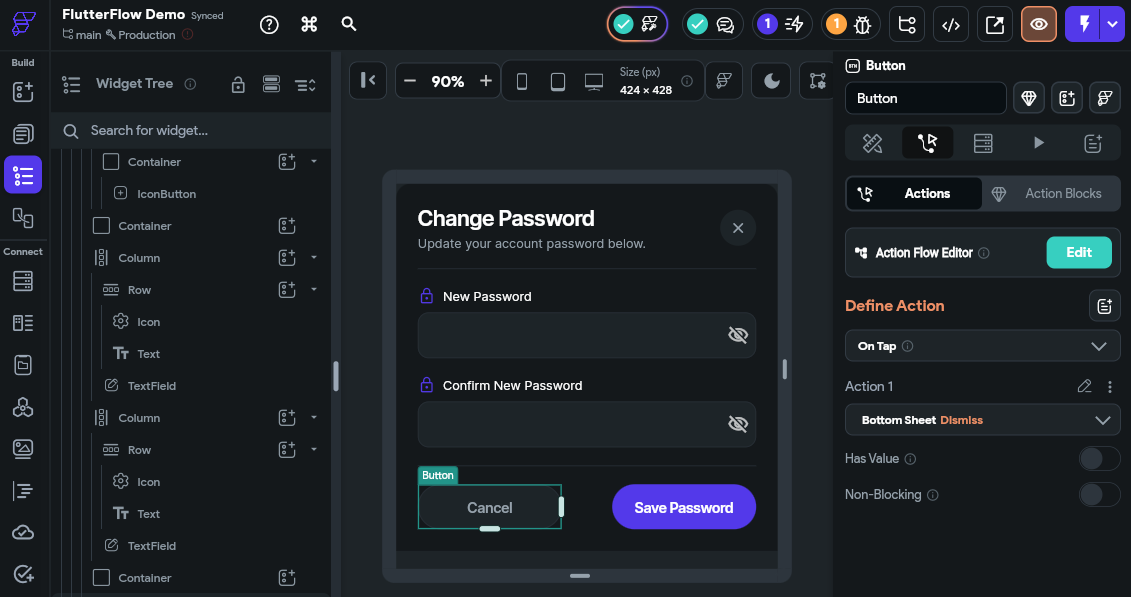Open the add widget icon in Build sidebar
1131x597 pixels.
(23, 92)
